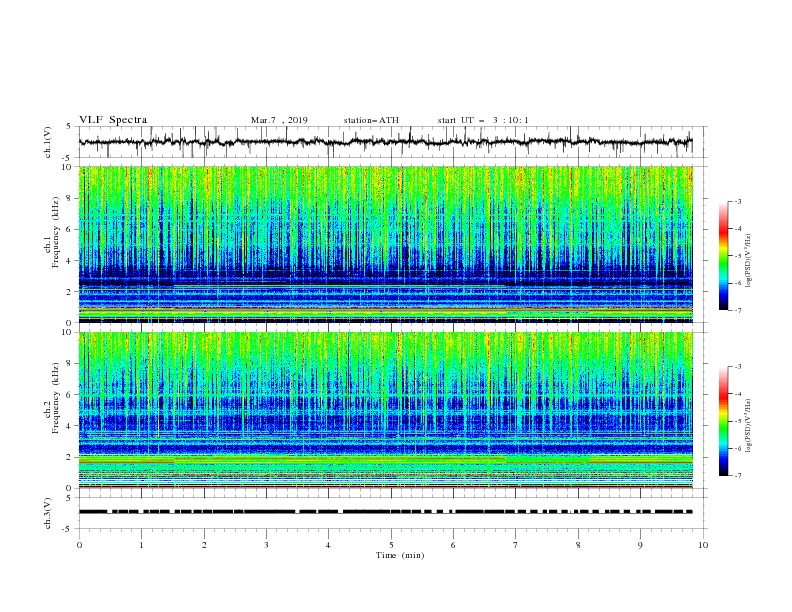Click the ch.1 color bar 'log(PSD)(V²/Hz)' label

[x=748, y=261]
